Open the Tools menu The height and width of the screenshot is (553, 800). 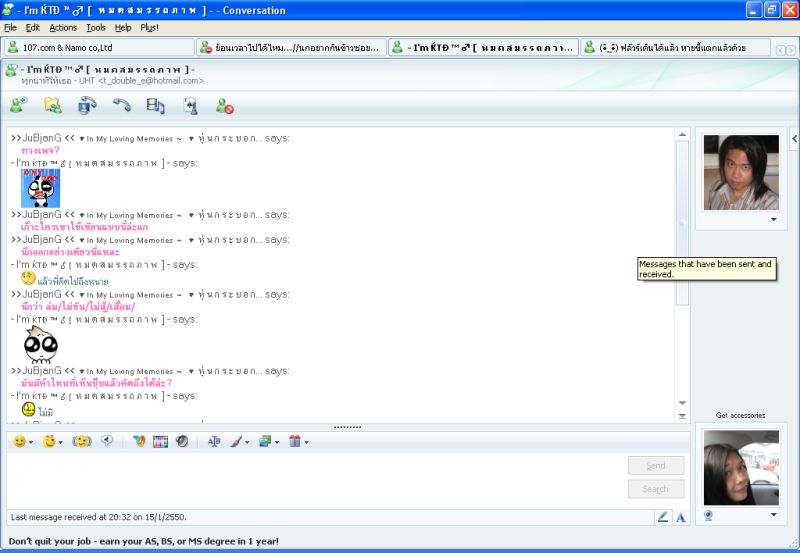click(x=96, y=28)
